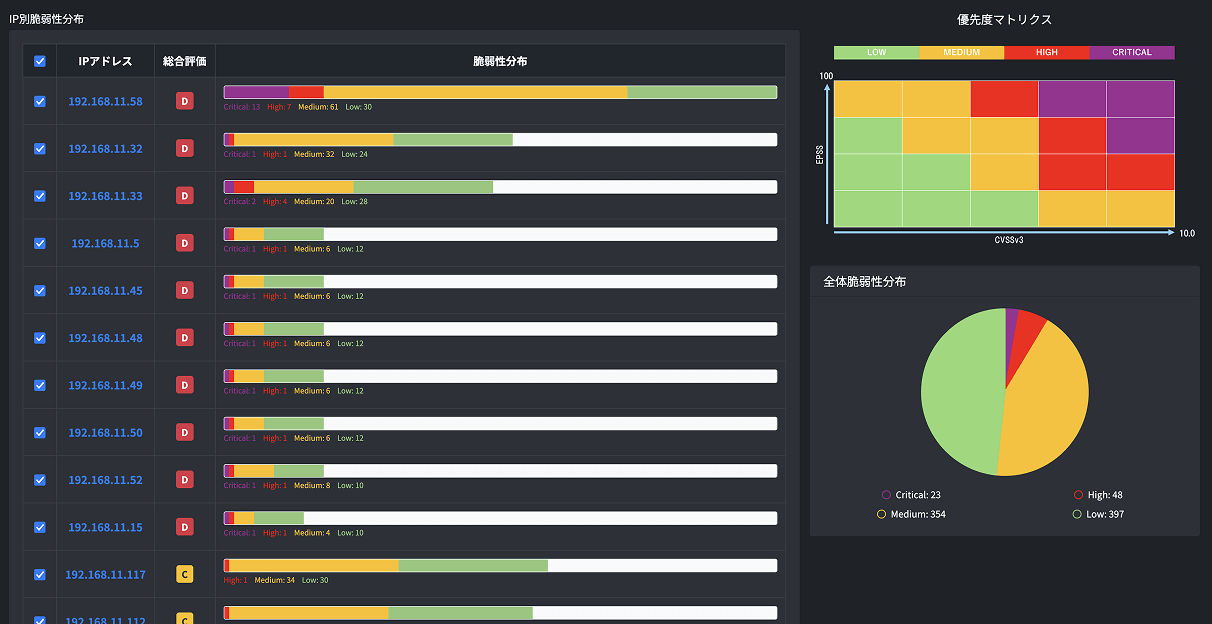Click the IPアドレス column header
The height and width of the screenshot is (624, 1212).
coord(105,61)
